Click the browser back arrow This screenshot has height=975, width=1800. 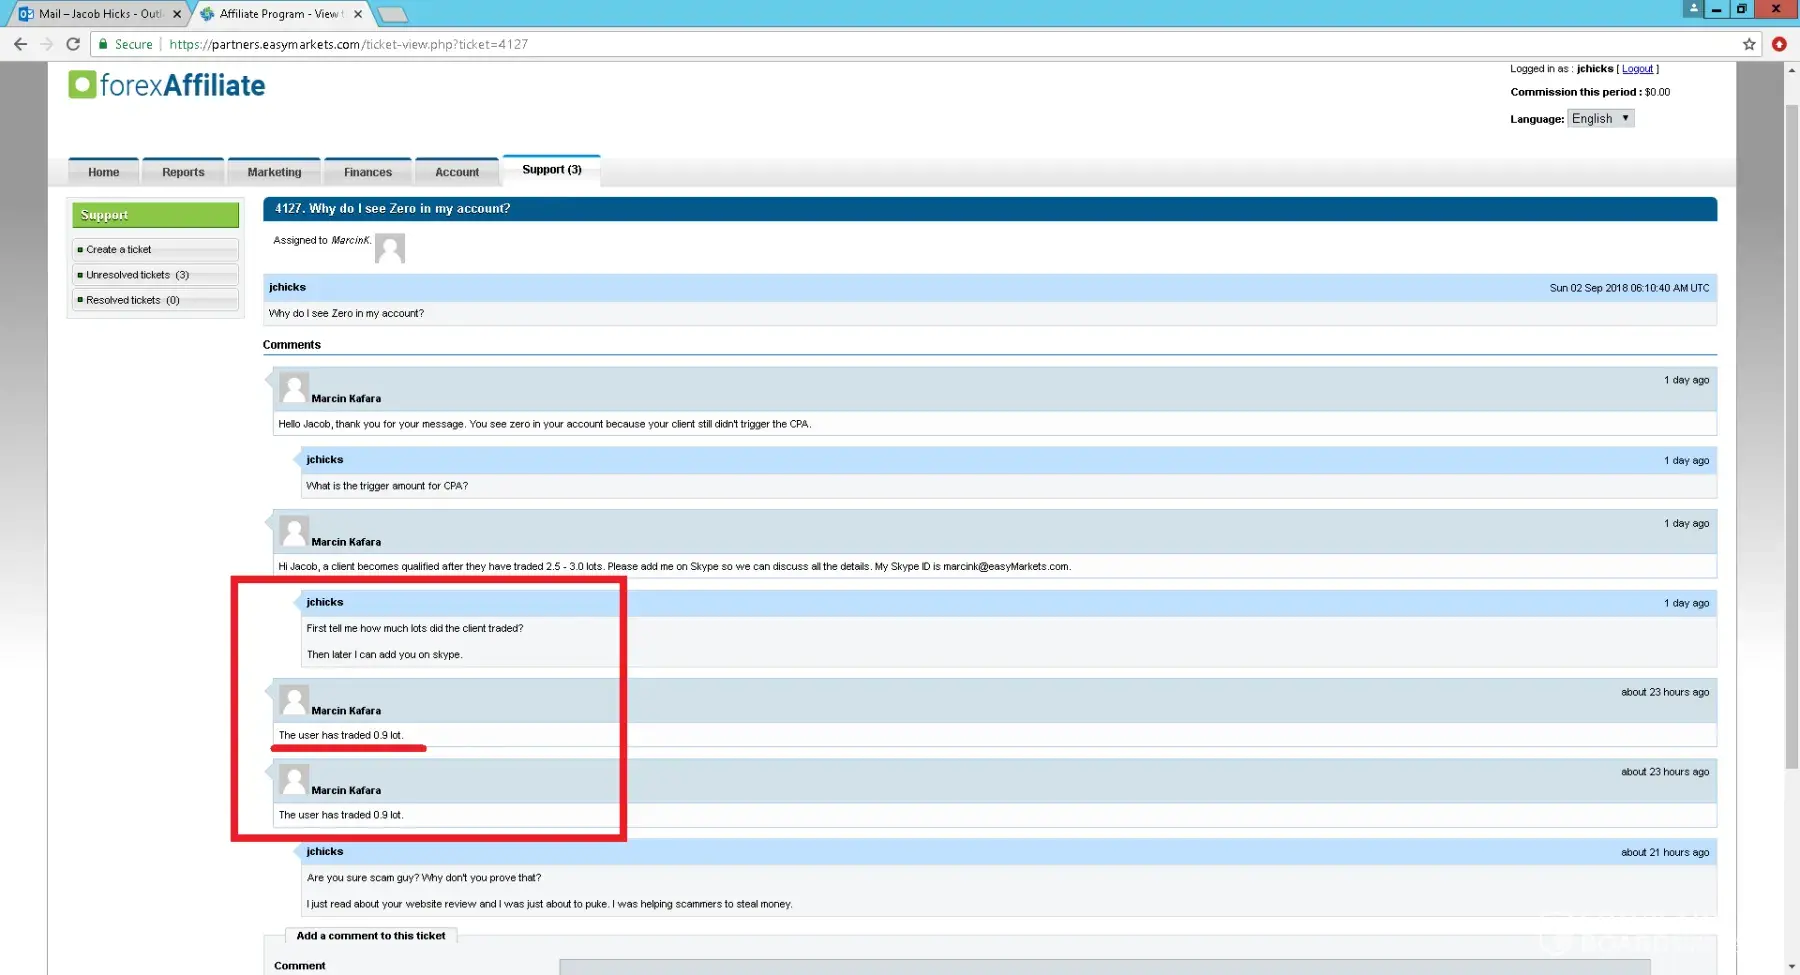20,44
